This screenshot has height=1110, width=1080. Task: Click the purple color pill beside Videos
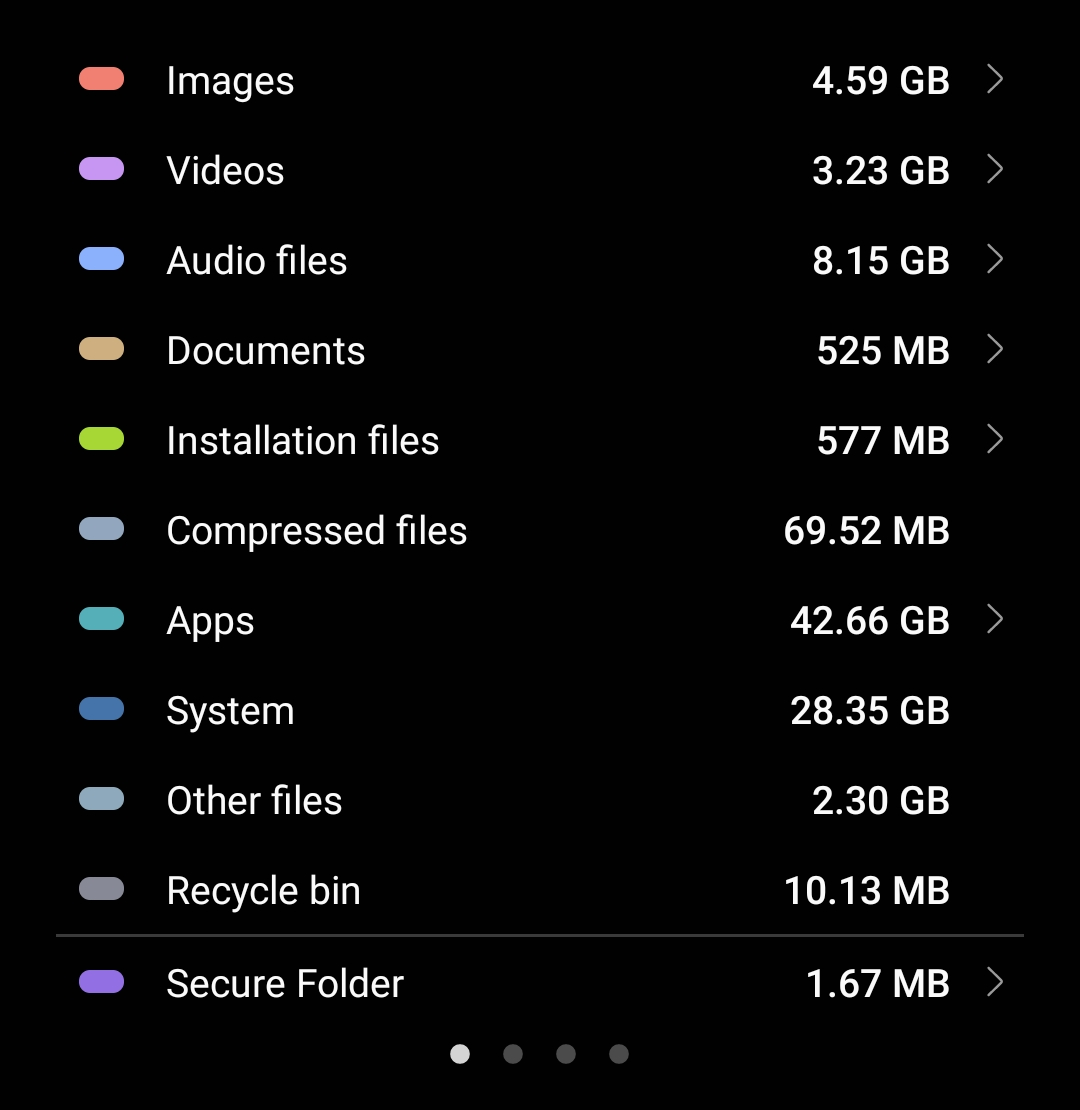tap(101, 169)
